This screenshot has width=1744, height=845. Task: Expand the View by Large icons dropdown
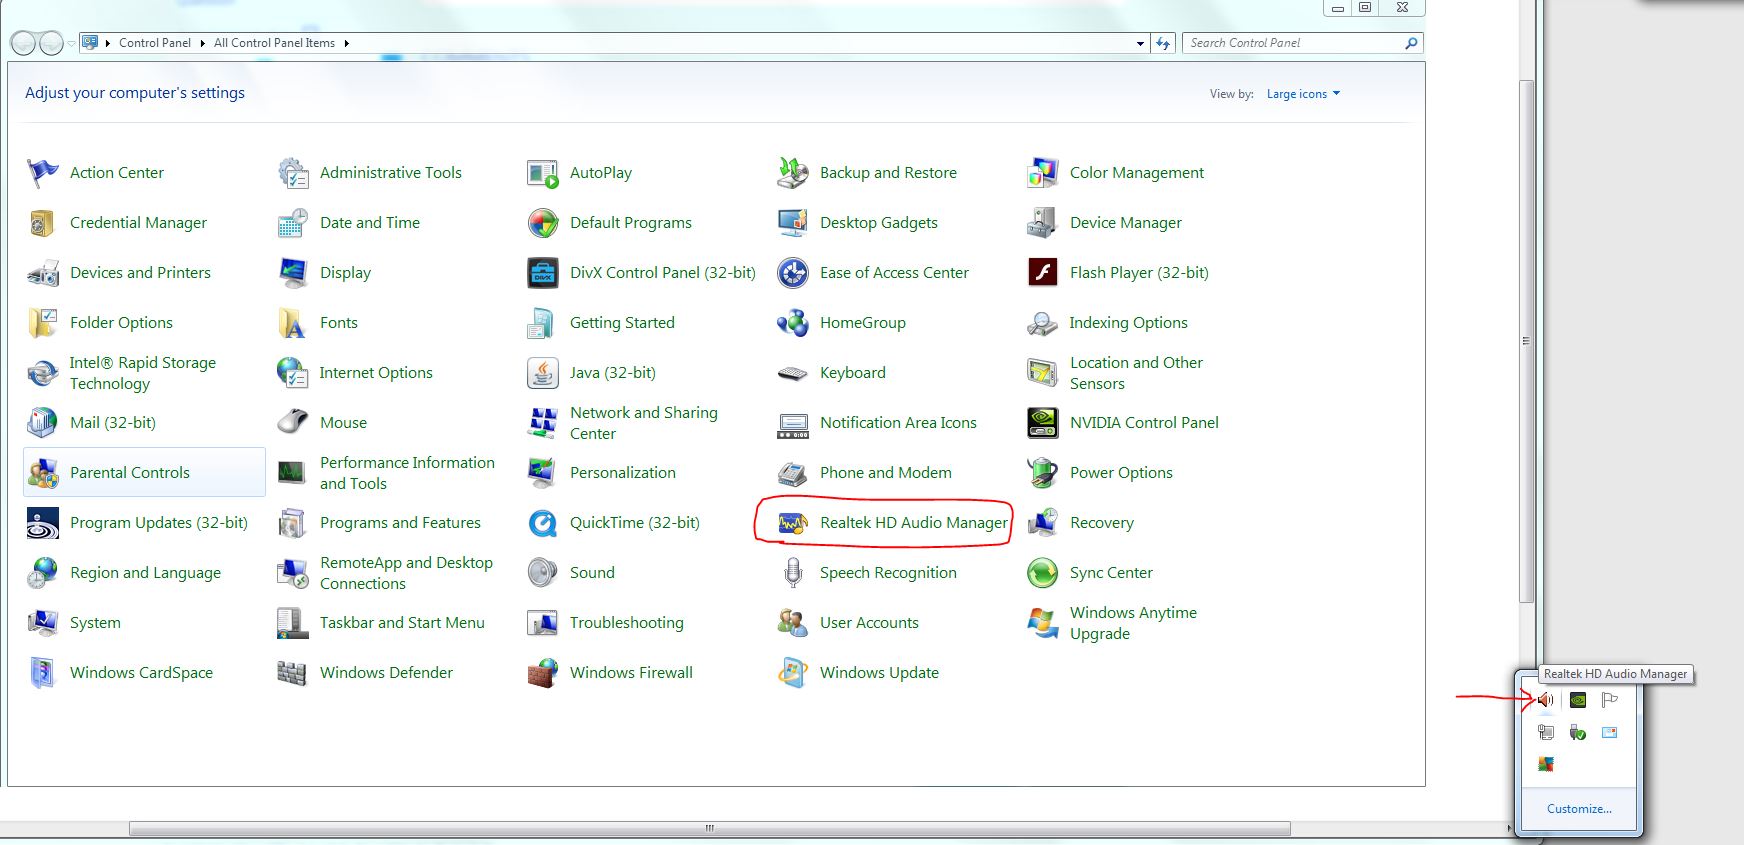click(x=1303, y=94)
